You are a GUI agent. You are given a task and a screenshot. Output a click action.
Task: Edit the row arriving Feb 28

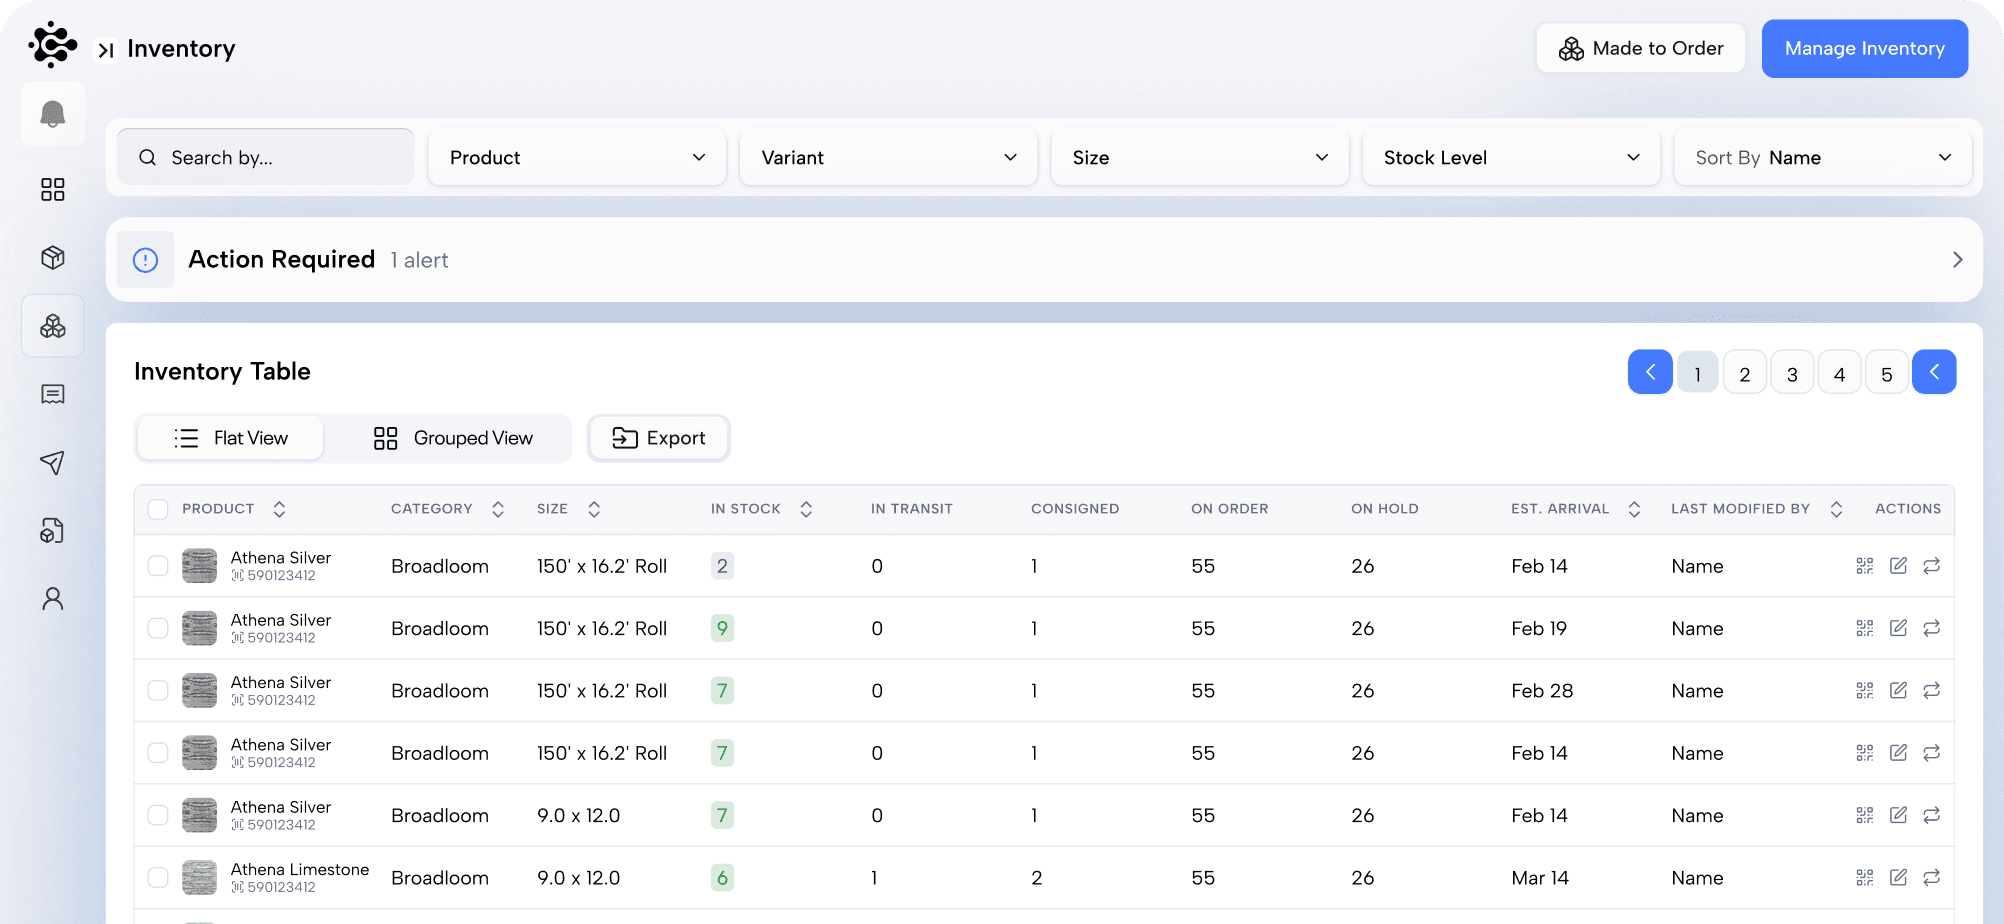1898,690
